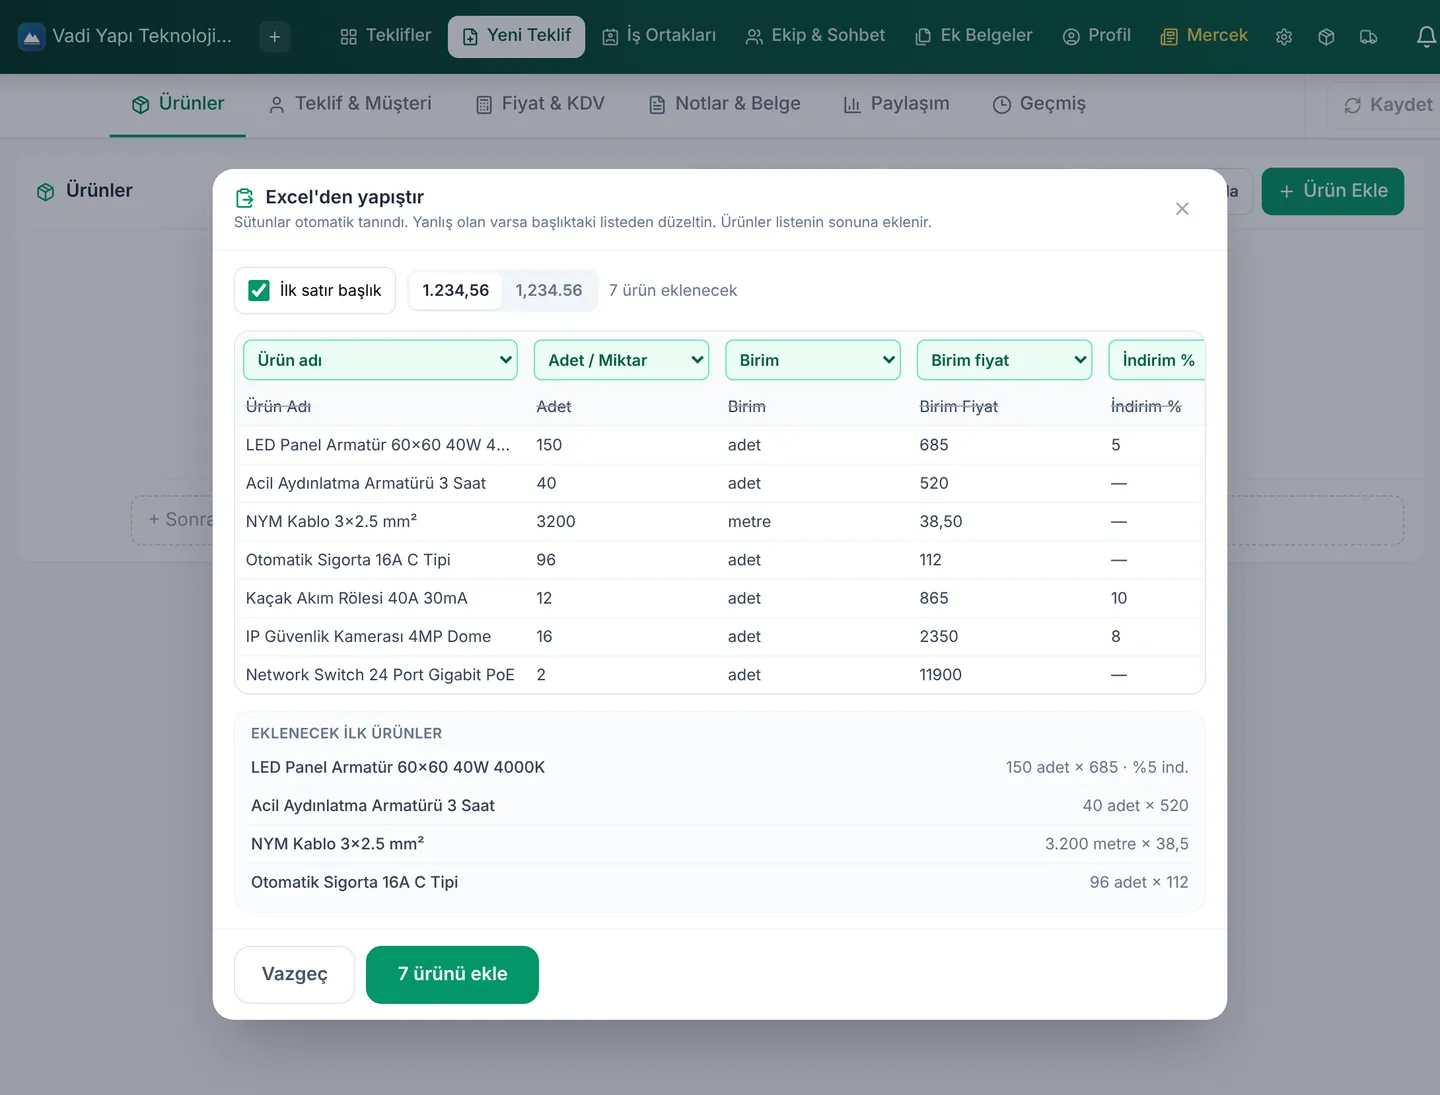Open settings via the gear icon
Image resolution: width=1440 pixels, height=1095 pixels.
(1284, 37)
